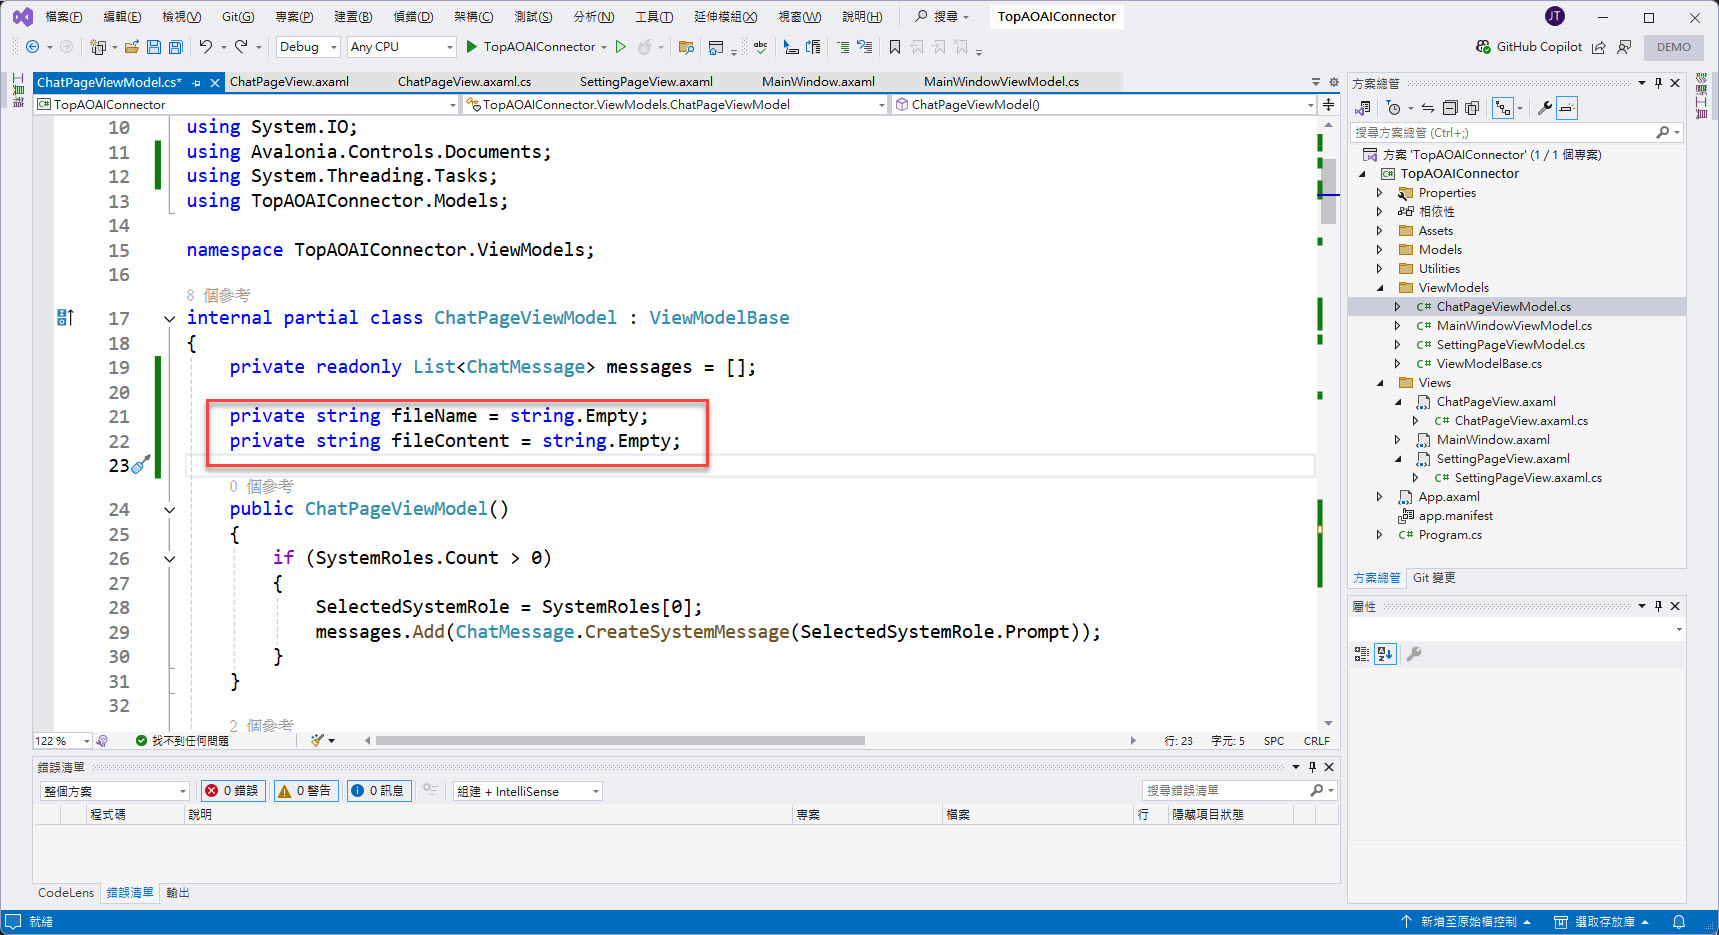Expand the Properties folder in Solution Explorer
Viewport: 1719px width, 935px height.
1380,193
